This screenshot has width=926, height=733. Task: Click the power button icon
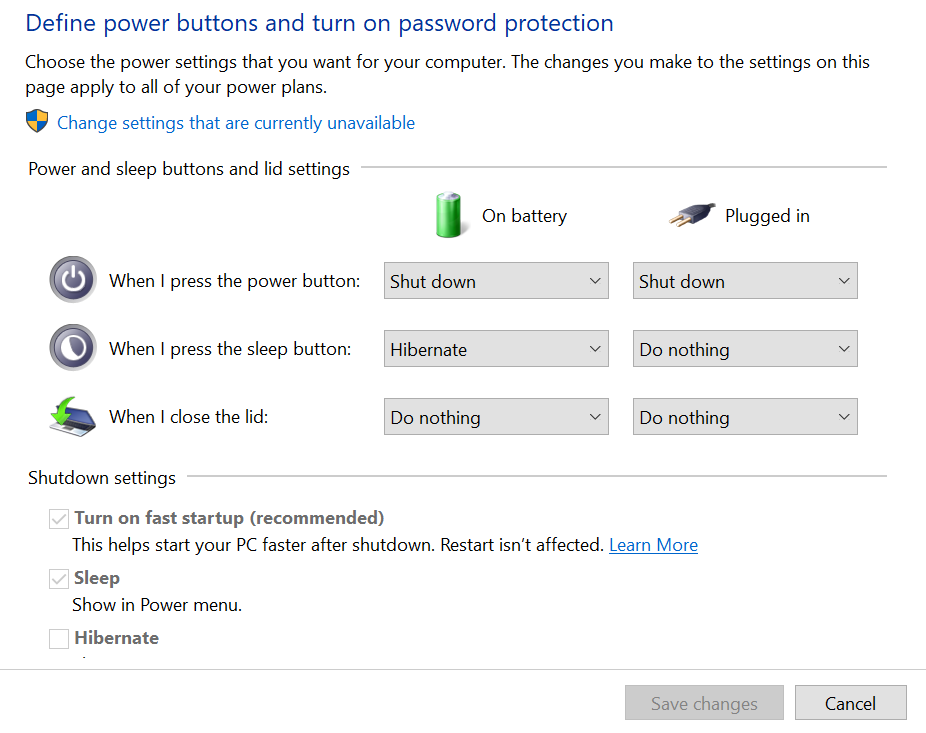coord(73,280)
